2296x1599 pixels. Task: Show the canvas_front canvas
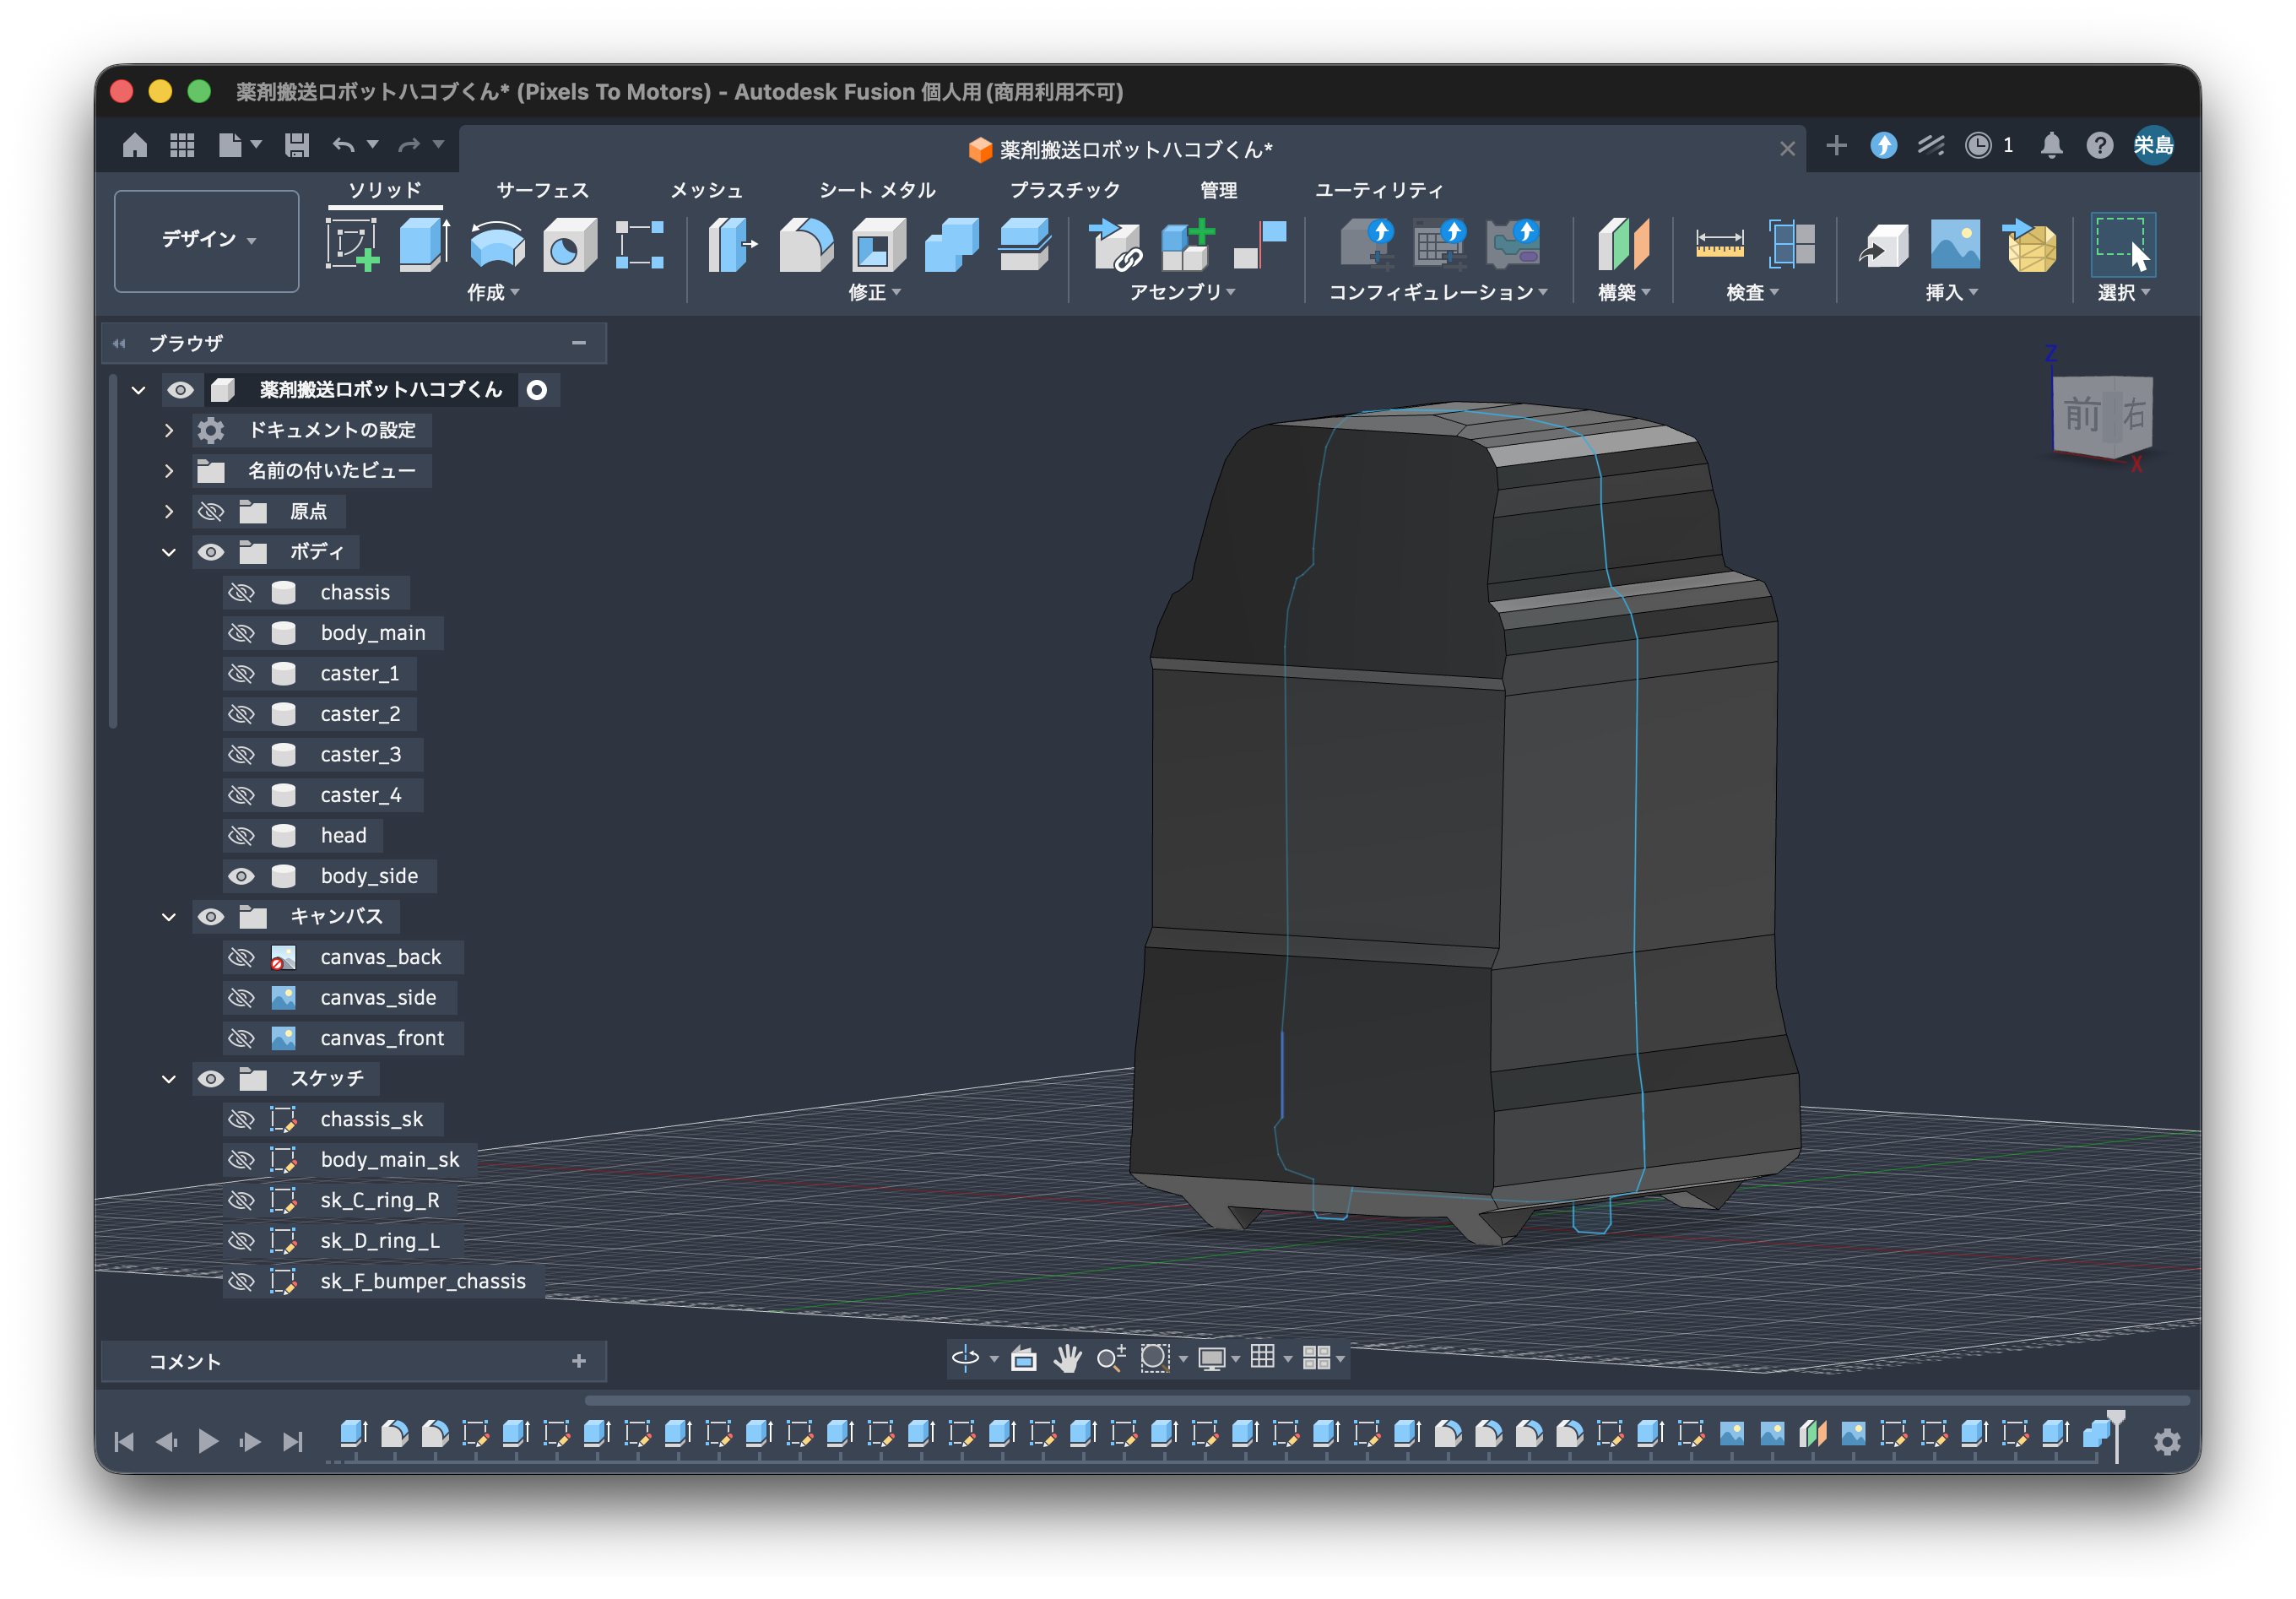point(241,1038)
